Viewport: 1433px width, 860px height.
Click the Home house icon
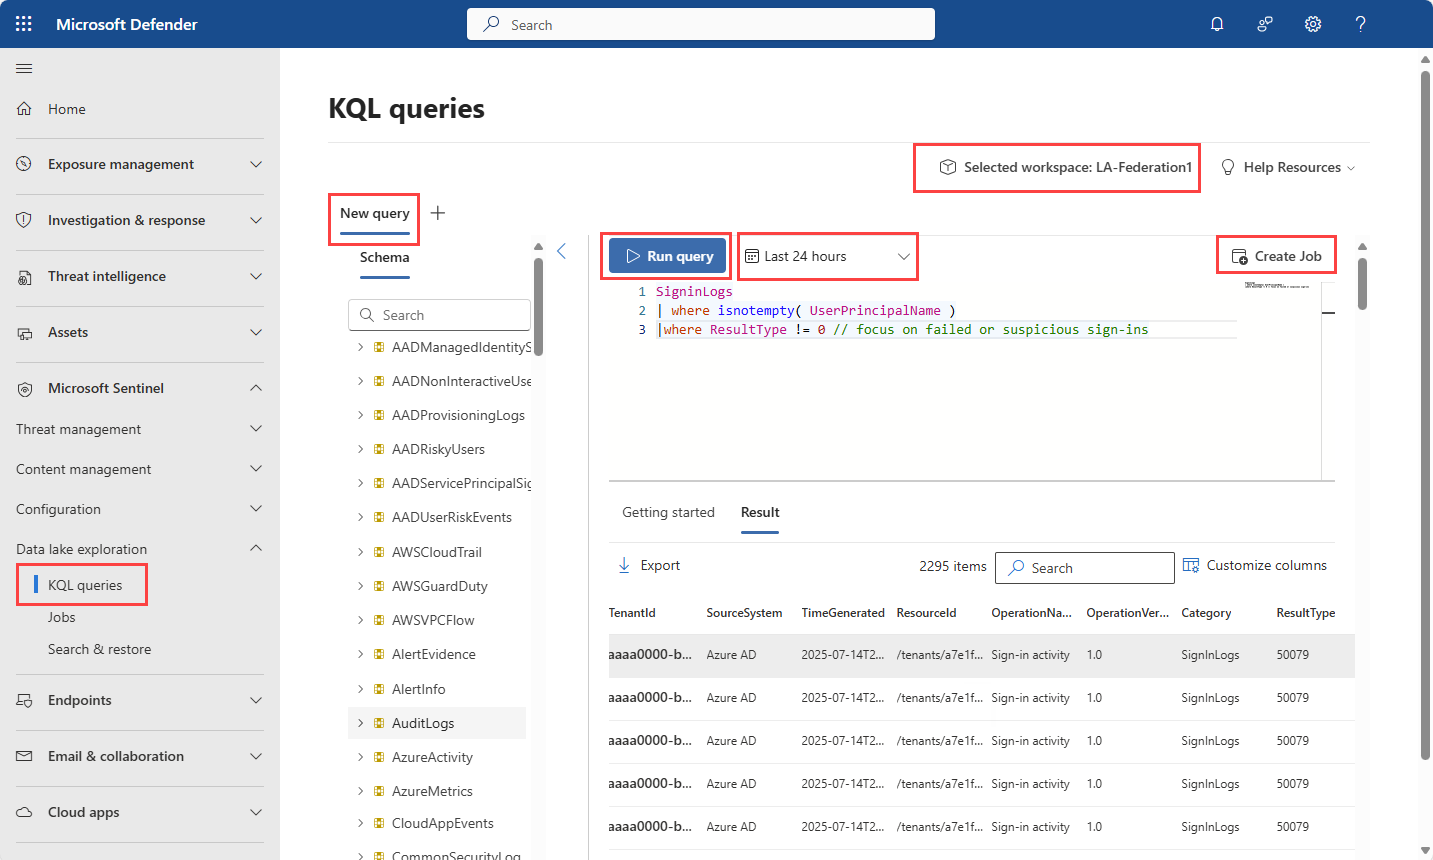click(x=24, y=109)
